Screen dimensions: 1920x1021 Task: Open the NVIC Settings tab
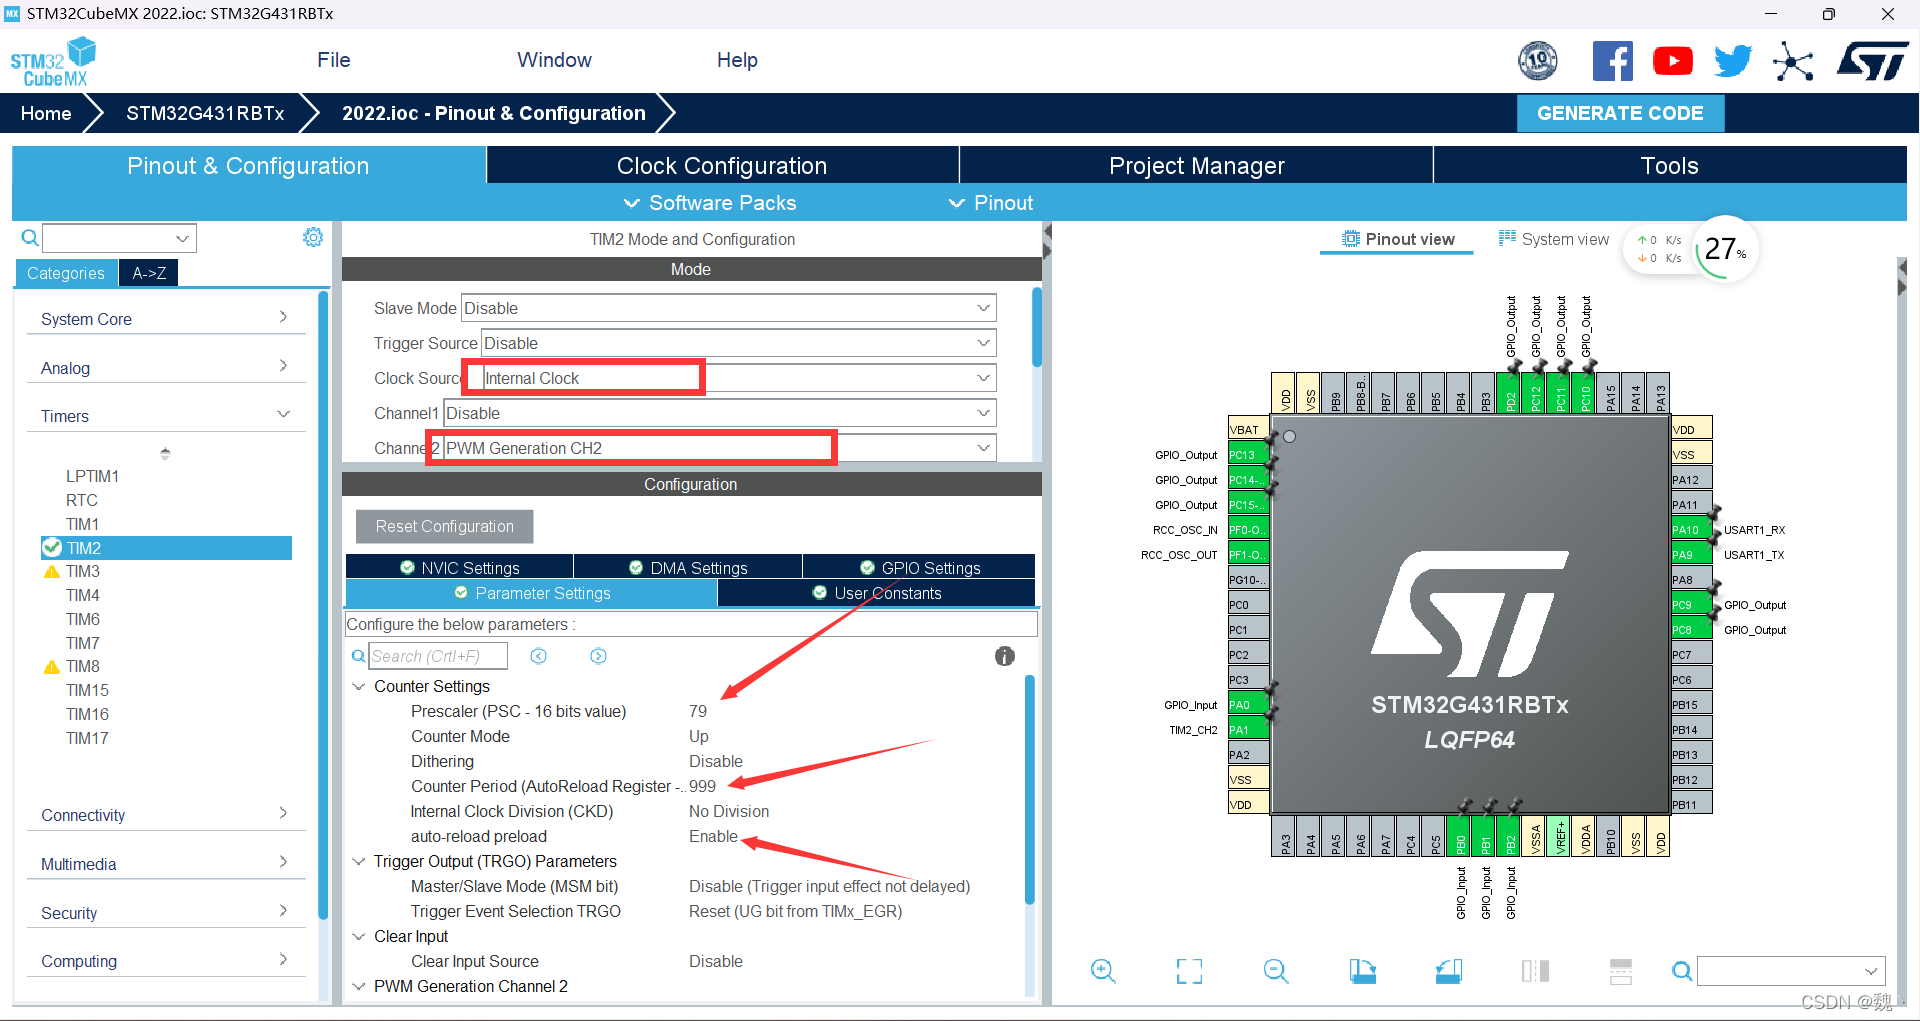click(460, 568)
